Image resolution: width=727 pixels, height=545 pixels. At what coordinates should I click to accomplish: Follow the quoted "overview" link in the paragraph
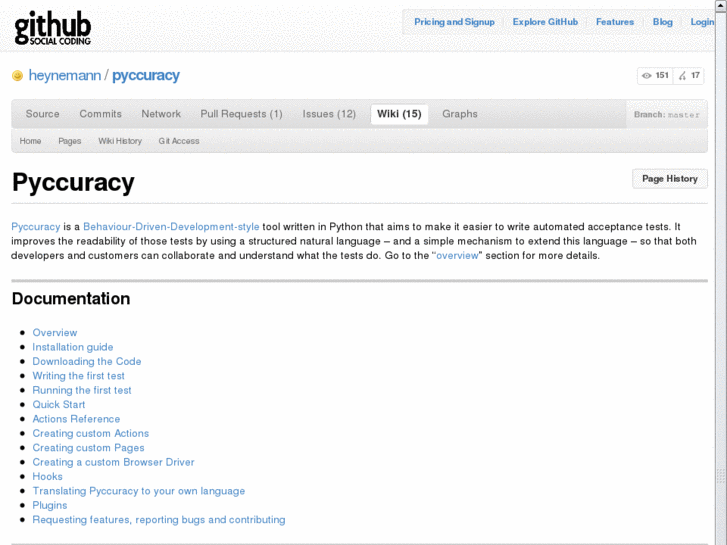[457, 256]
